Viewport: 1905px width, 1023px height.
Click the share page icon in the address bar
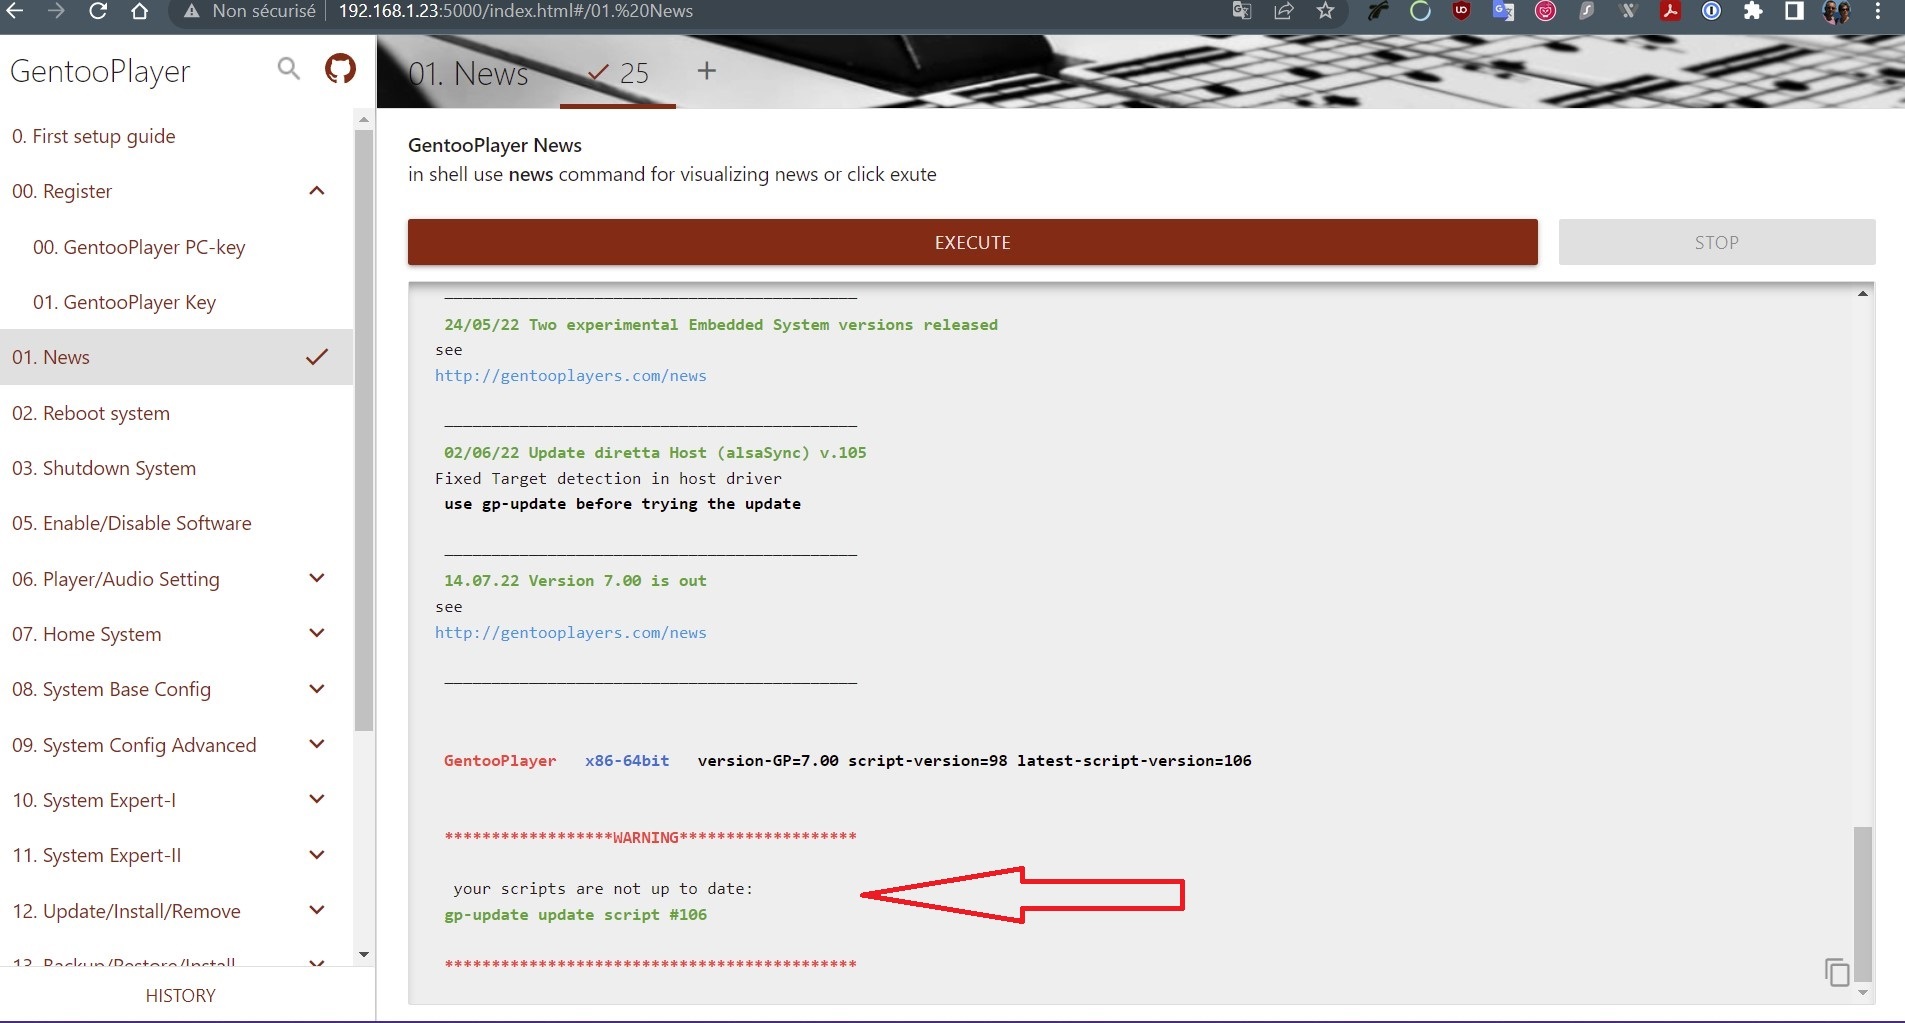pyautogui.click(x=1284, y=11)
